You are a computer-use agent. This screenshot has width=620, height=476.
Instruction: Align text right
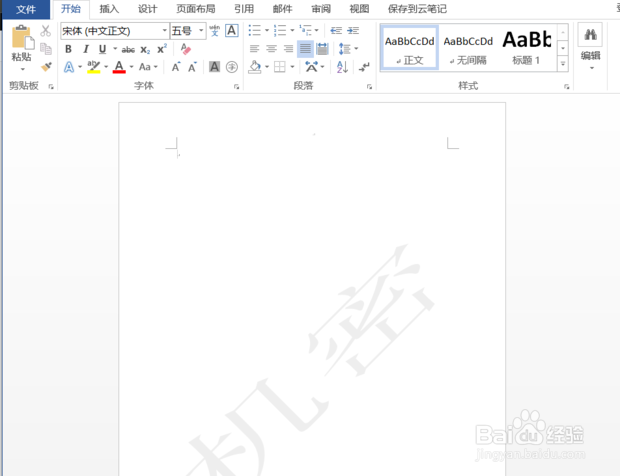(x=288, y=49)
